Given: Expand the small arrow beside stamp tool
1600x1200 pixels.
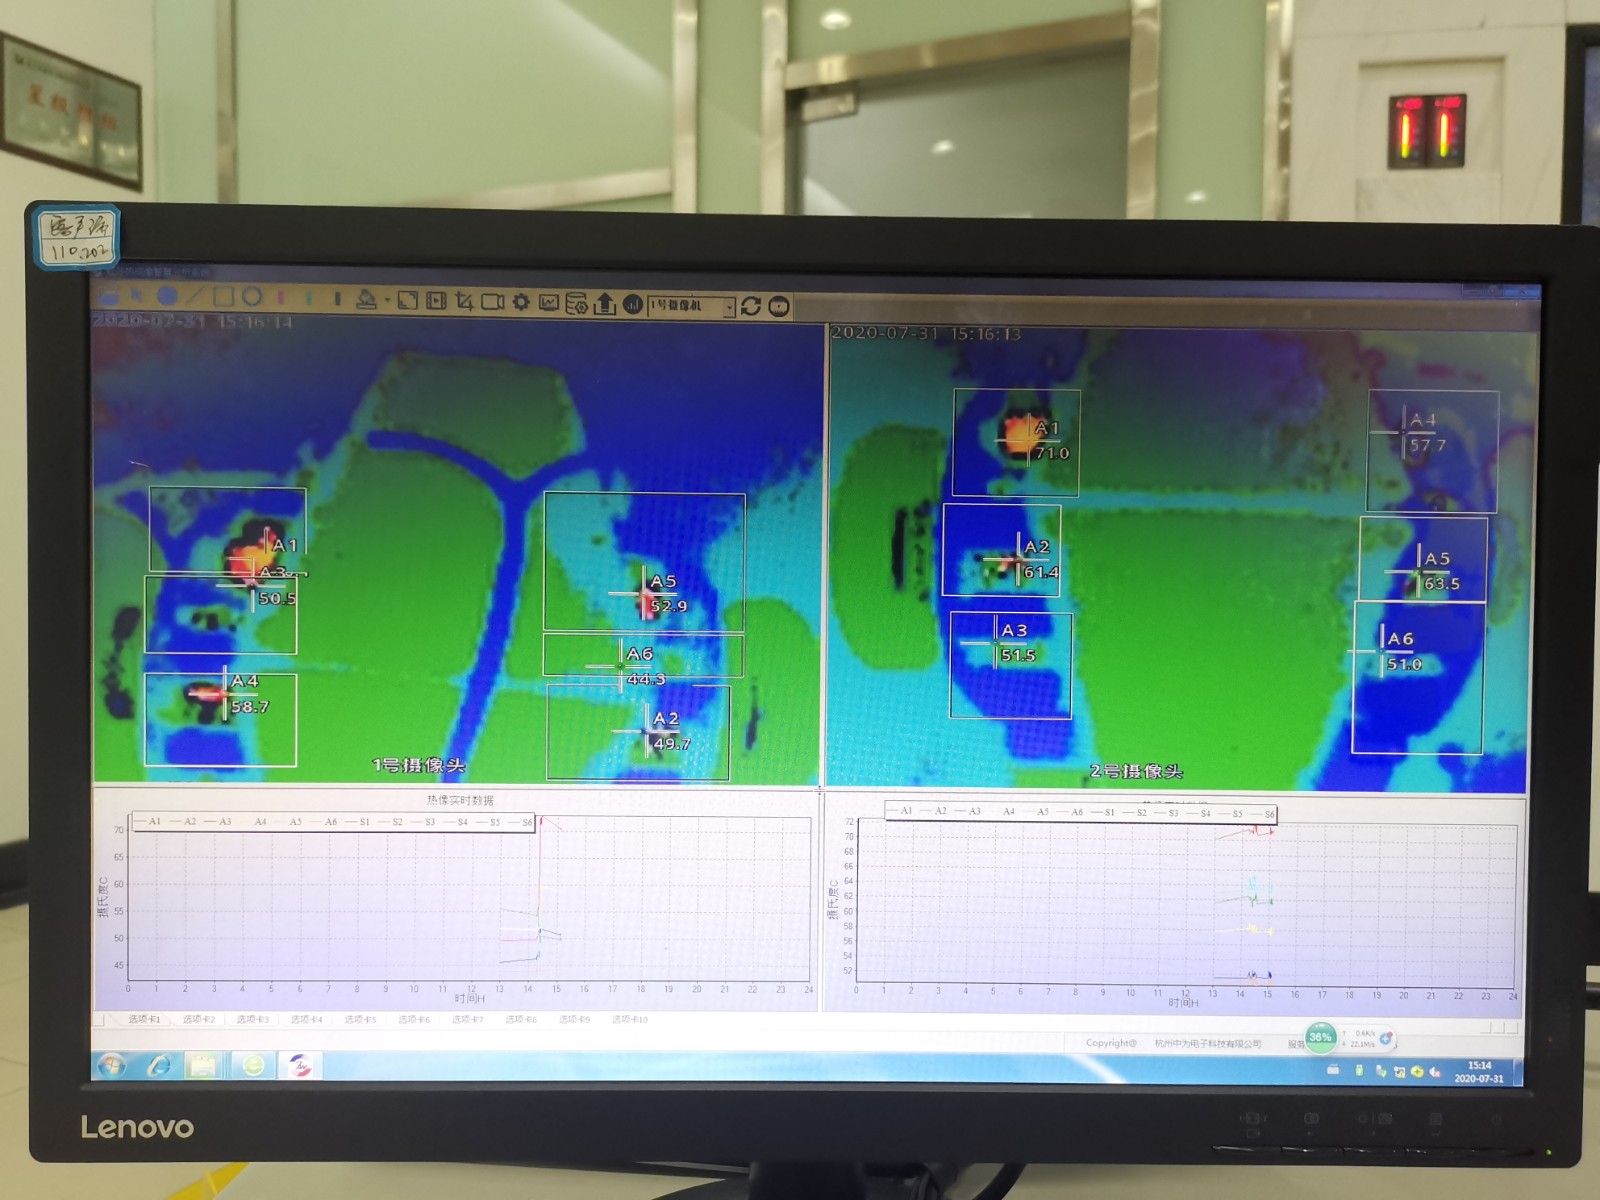Looking at the screenshot, I should tap(386, 301).
